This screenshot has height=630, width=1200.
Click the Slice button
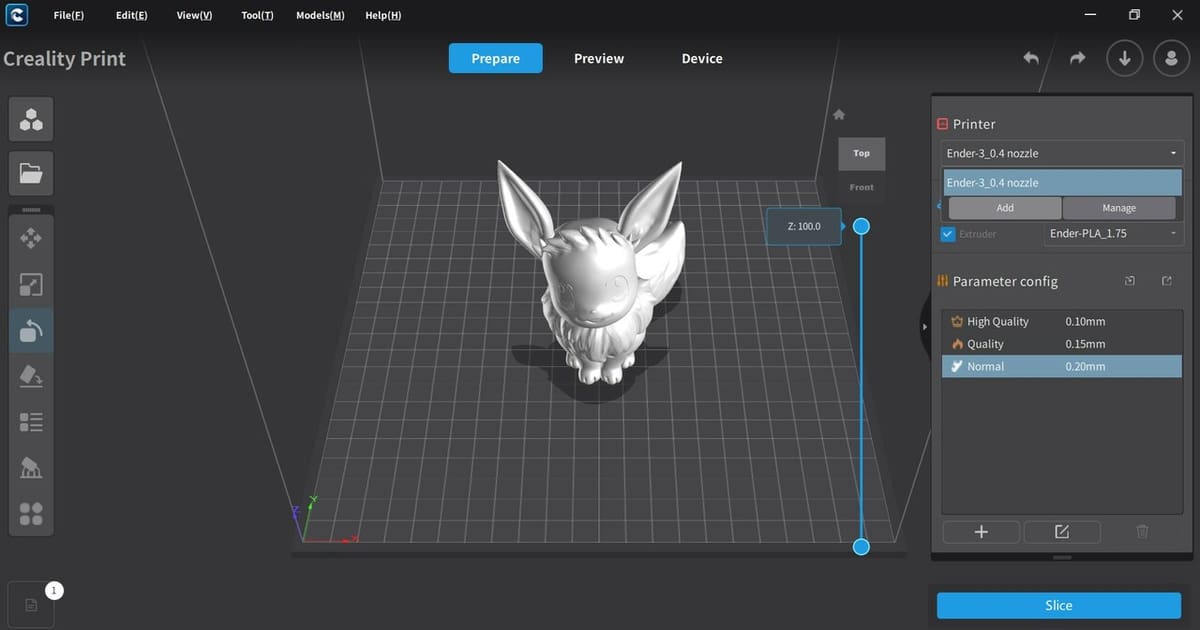click(1059, 605)
